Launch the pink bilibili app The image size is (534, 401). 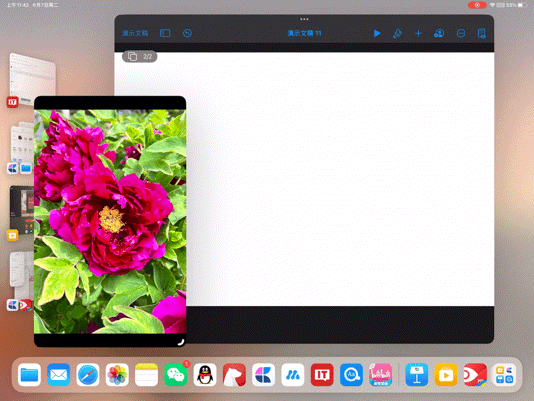(x=381, y=375)
